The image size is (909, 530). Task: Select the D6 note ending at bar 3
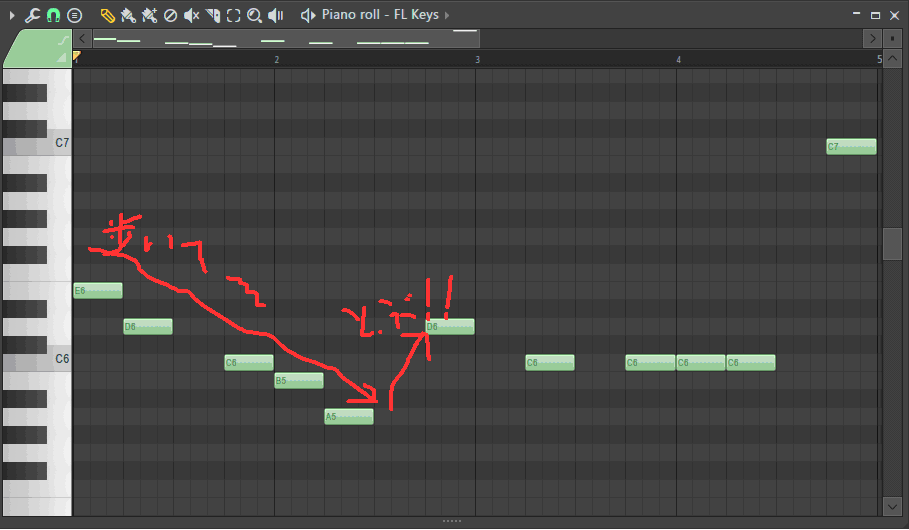[x=450, y=326]
